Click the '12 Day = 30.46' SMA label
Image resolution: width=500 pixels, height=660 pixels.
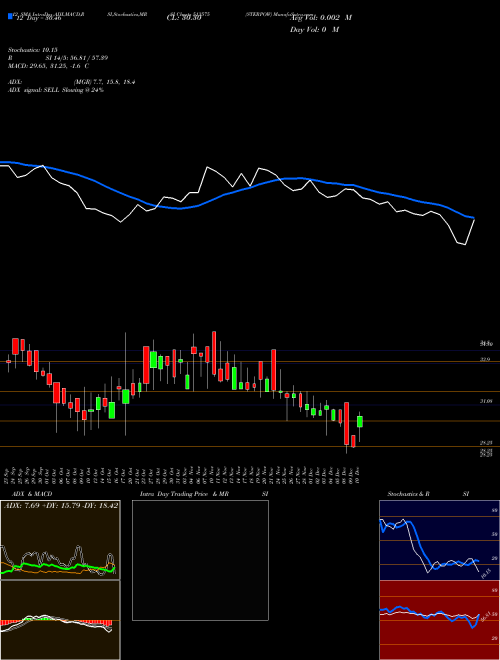pyautogui.click(x=37, y=18)
